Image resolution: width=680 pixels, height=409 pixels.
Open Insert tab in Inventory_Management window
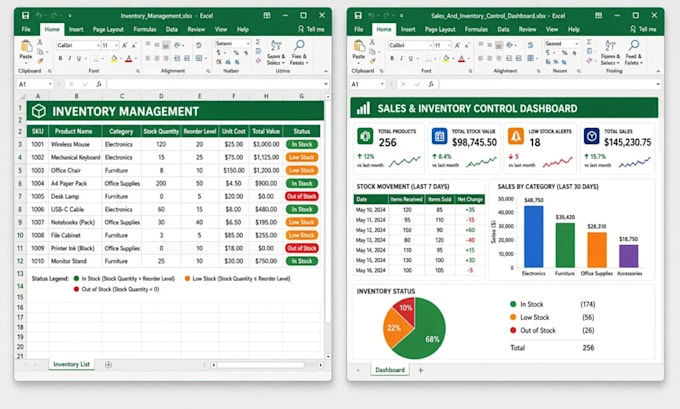click(76, 29)
